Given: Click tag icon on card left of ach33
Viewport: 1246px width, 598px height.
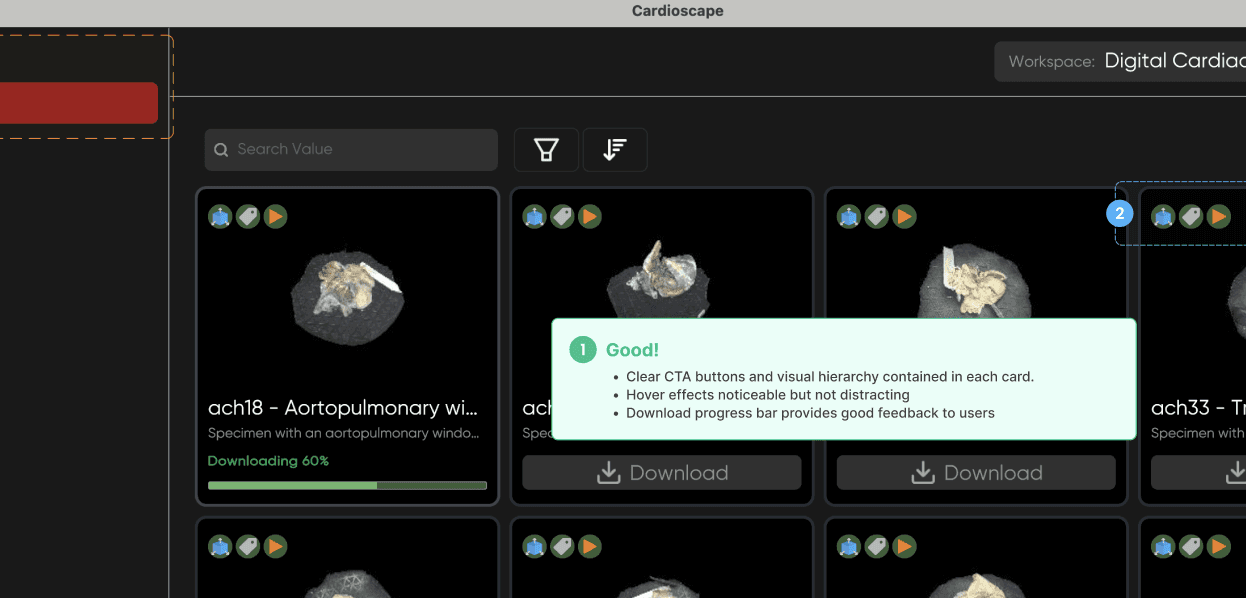Looking at the screenshot, I should point(877,216).
